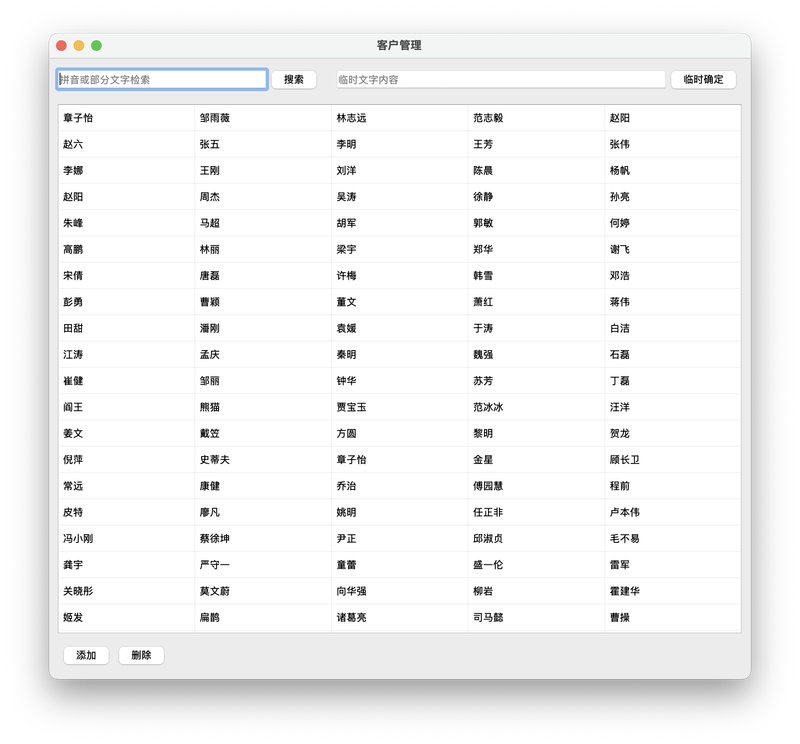
Task: Select the 马超 cell
Action: [263, 223]
